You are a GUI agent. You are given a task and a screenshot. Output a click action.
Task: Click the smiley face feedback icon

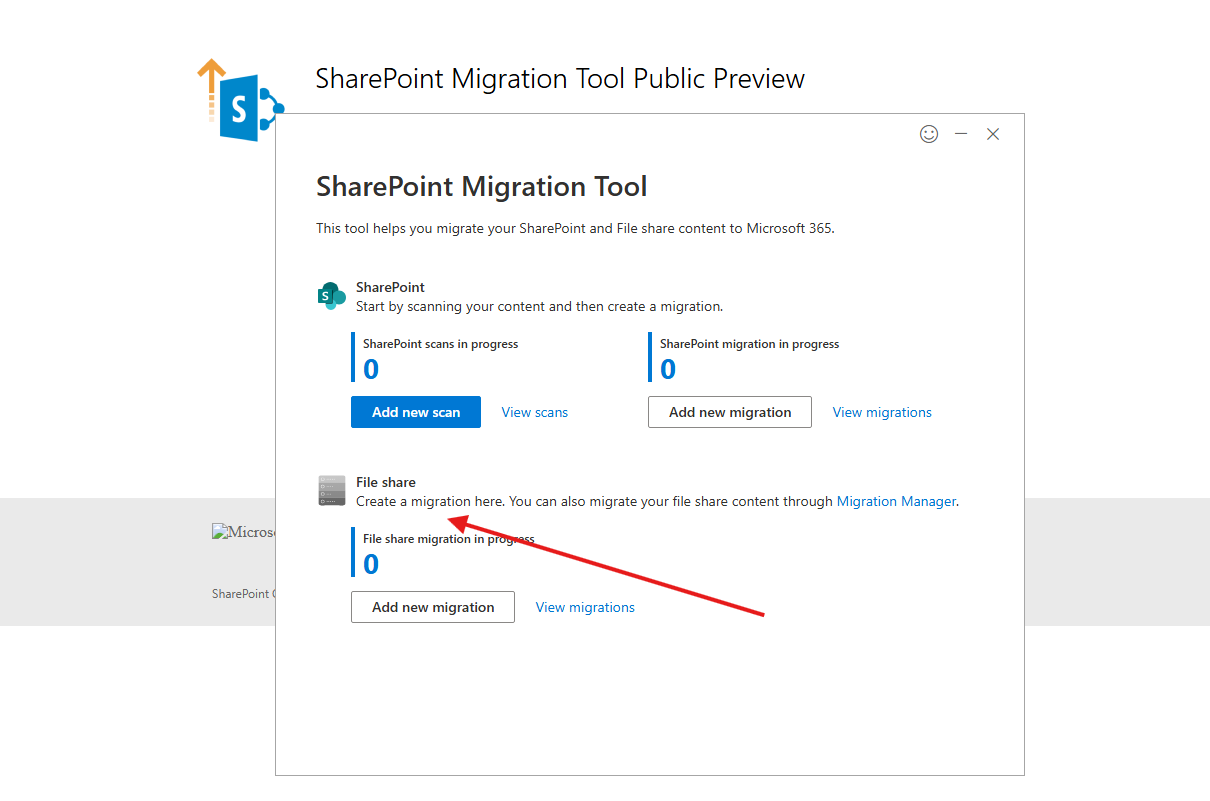tap(929, 134)
